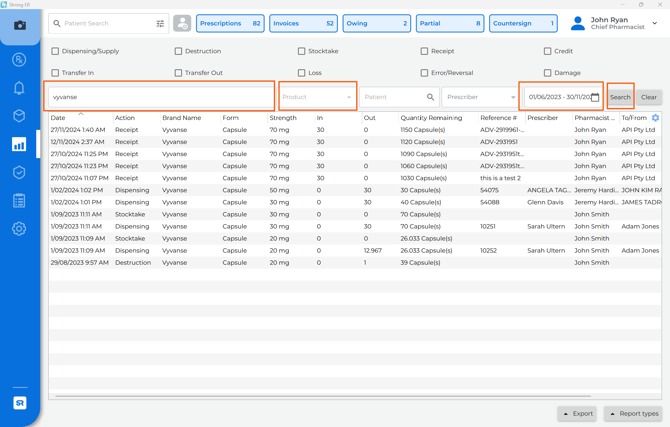This screenshot has height=427, width=670.
Task: Open the clipboard list sidebar icon
Action: click(x=19, y=200)
